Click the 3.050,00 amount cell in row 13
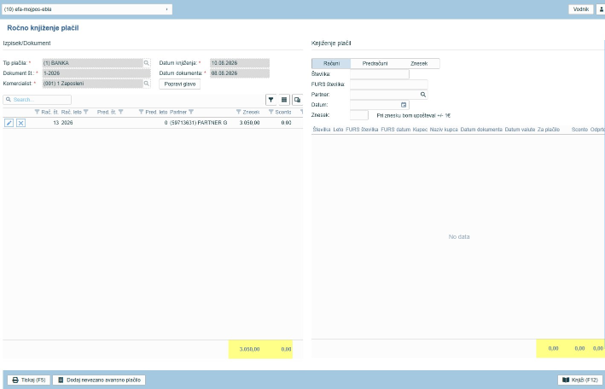 click(x=250, y=123)
